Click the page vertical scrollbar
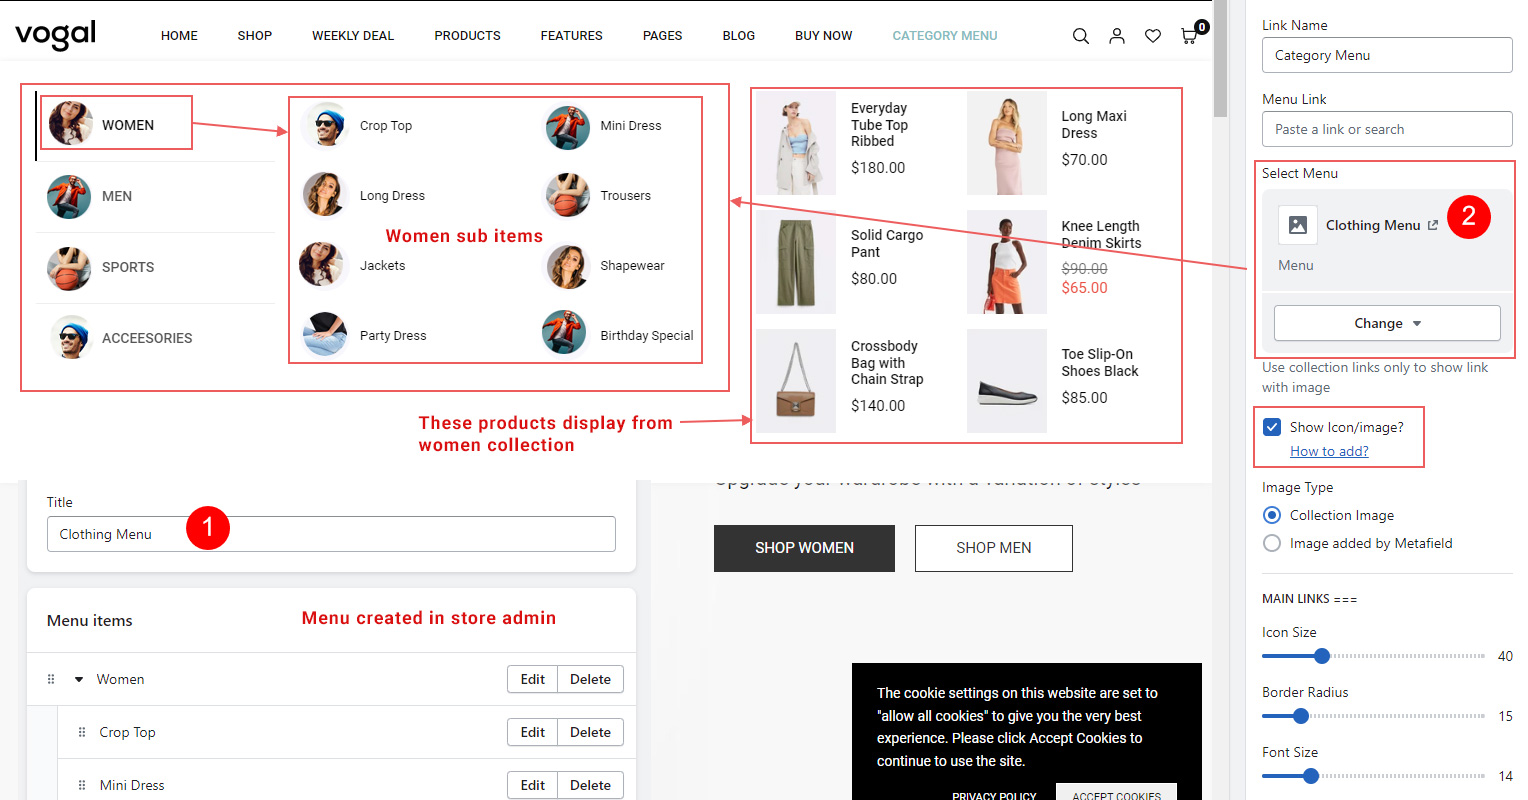The width and height of the screenshot is (1528, 800). 1220,60
